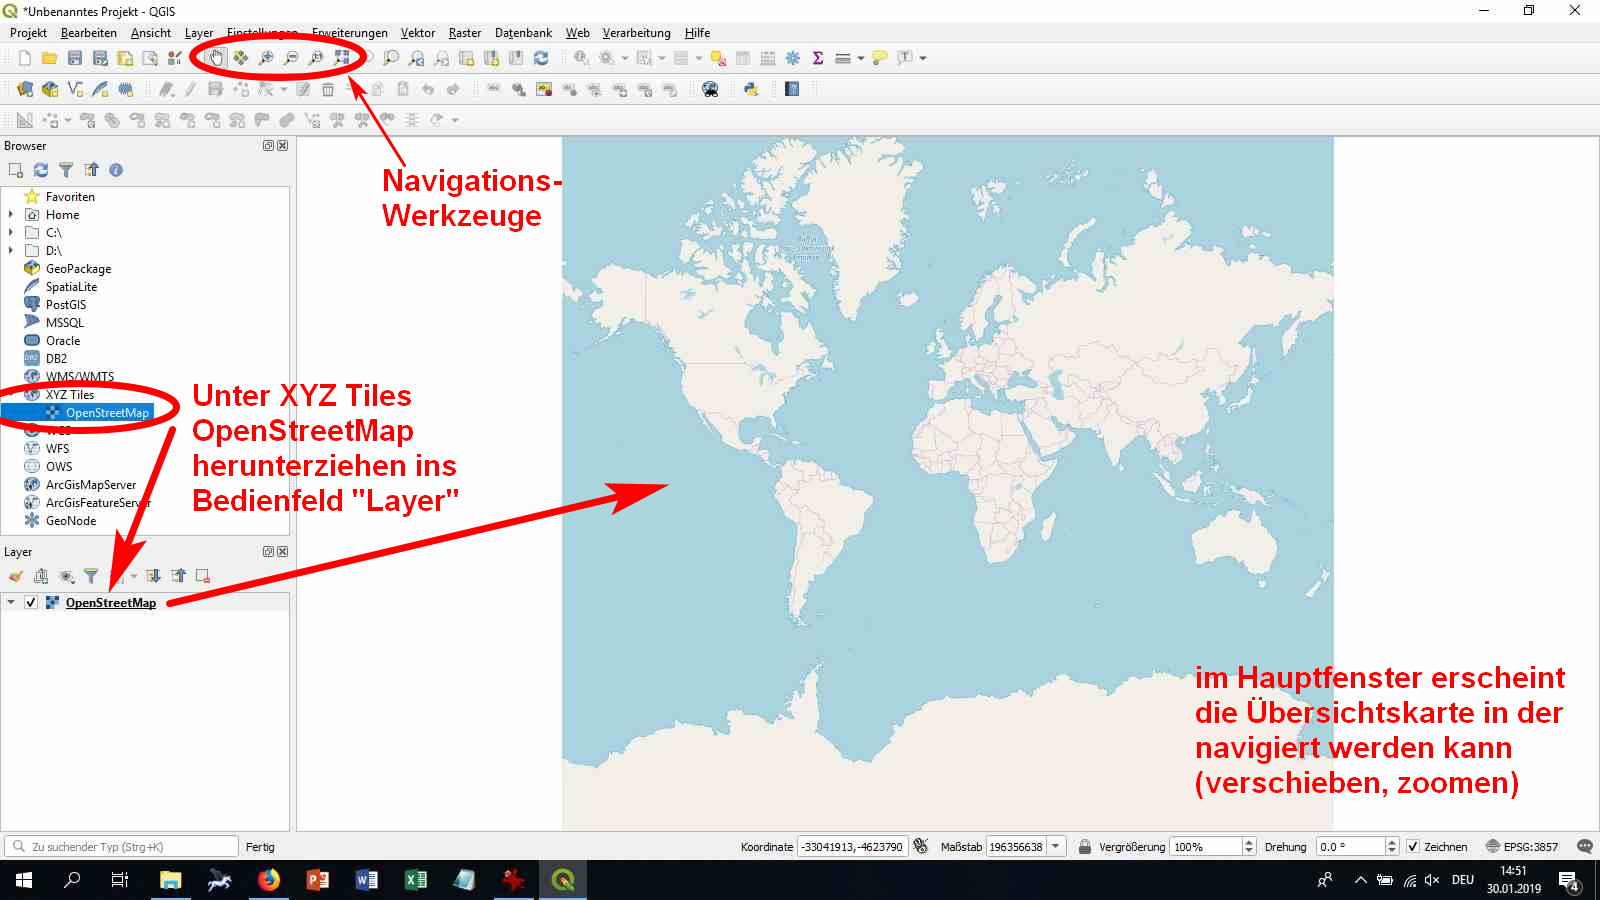Open the Sigma statistical summary tool
This screenshot has height=900, width=1600.
pyautogui.click(x=818, y=58)
